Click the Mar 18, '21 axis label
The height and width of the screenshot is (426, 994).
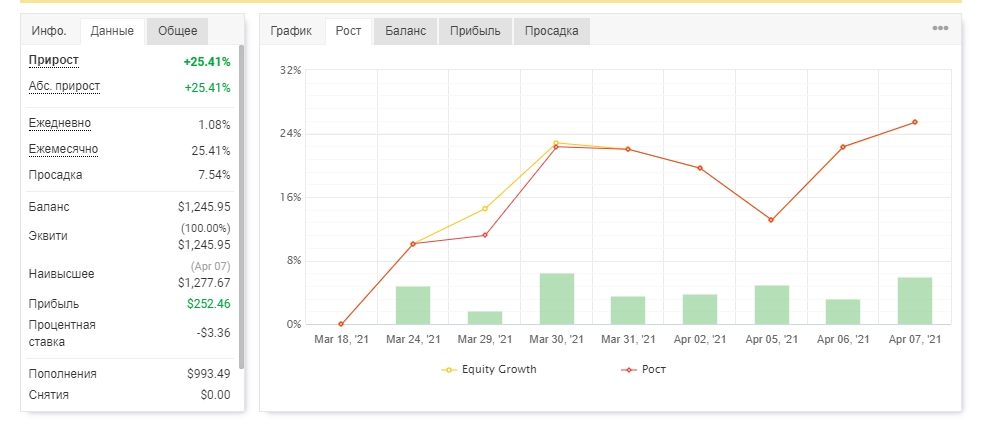341,340
